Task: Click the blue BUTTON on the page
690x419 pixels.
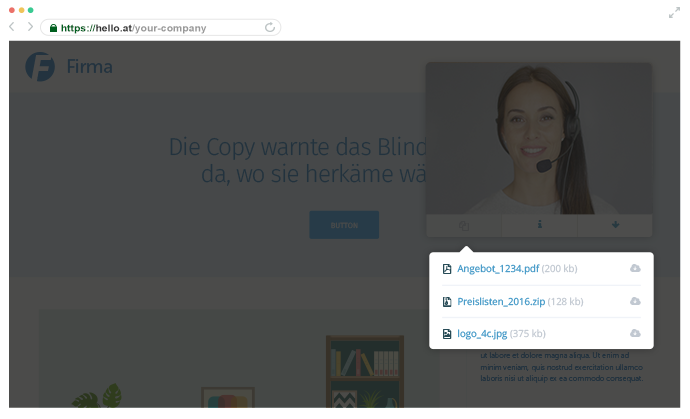Action: coord(344,225)
